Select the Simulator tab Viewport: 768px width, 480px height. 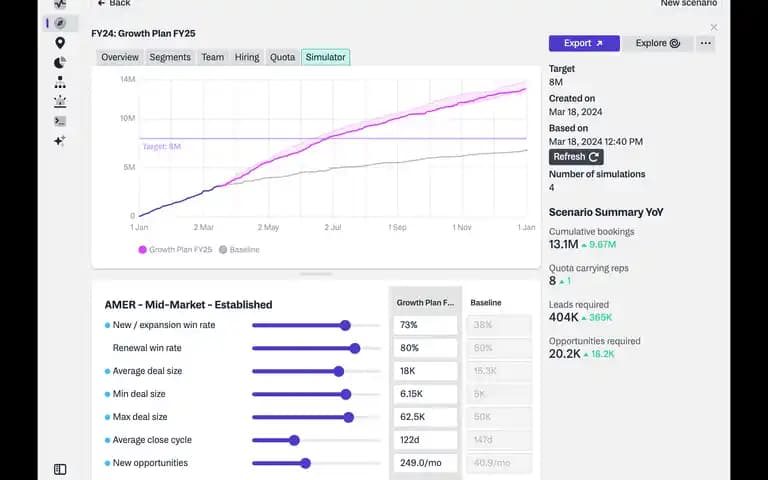(326, 57)
